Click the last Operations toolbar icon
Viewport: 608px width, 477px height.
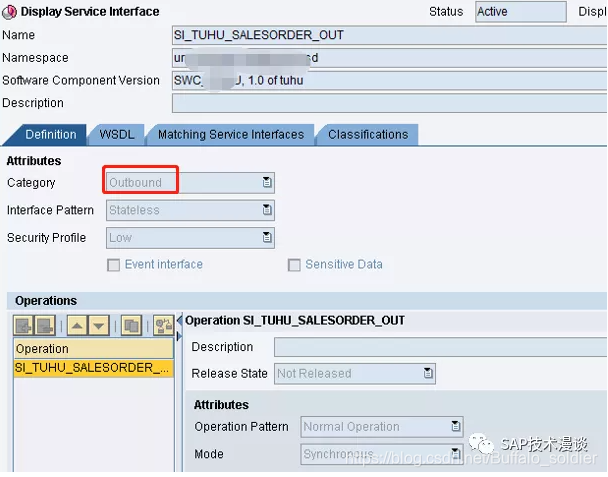point(164,325)
